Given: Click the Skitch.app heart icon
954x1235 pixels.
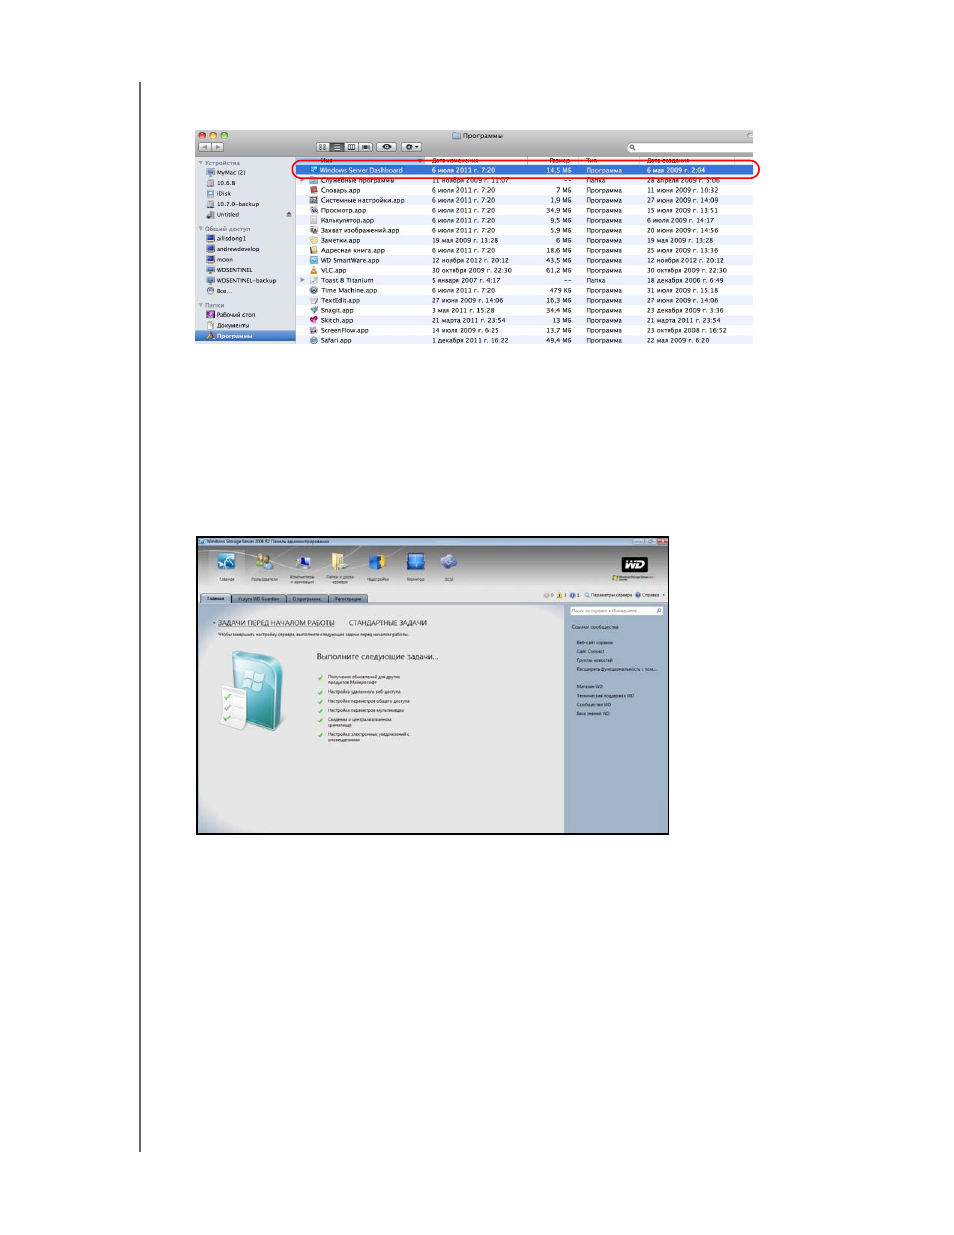Looking at the screenshot, I should click(x=314, y=320).
